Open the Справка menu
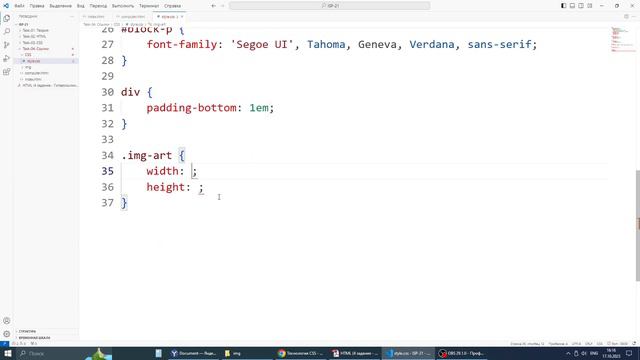The width and height of the screenshot is (640, 360). click(x=172, y=6)
